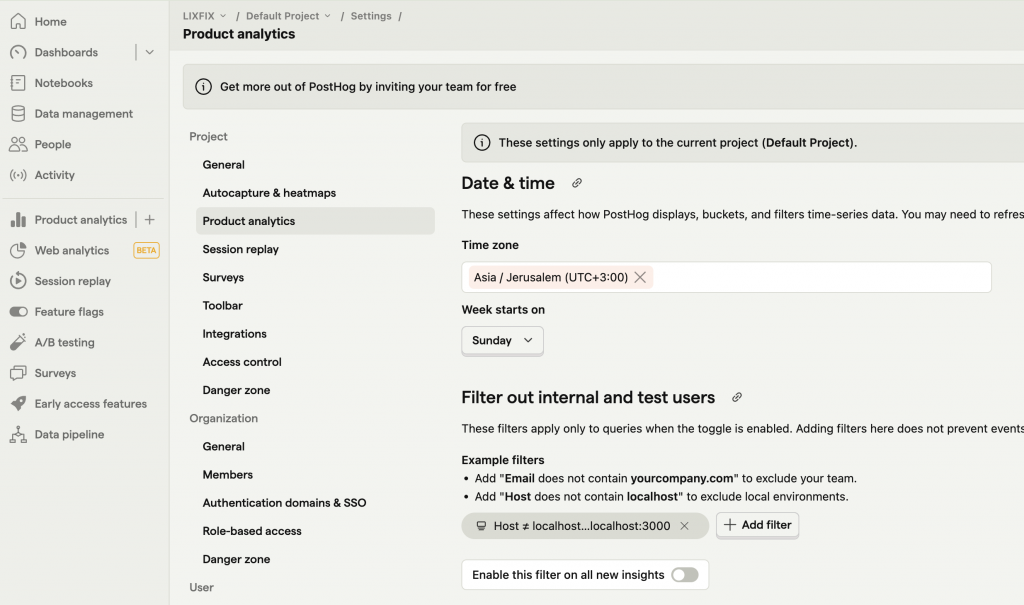Select Product analytics in settings menu
This screenshot has height=605, width=1024.
tap(315, 221)
